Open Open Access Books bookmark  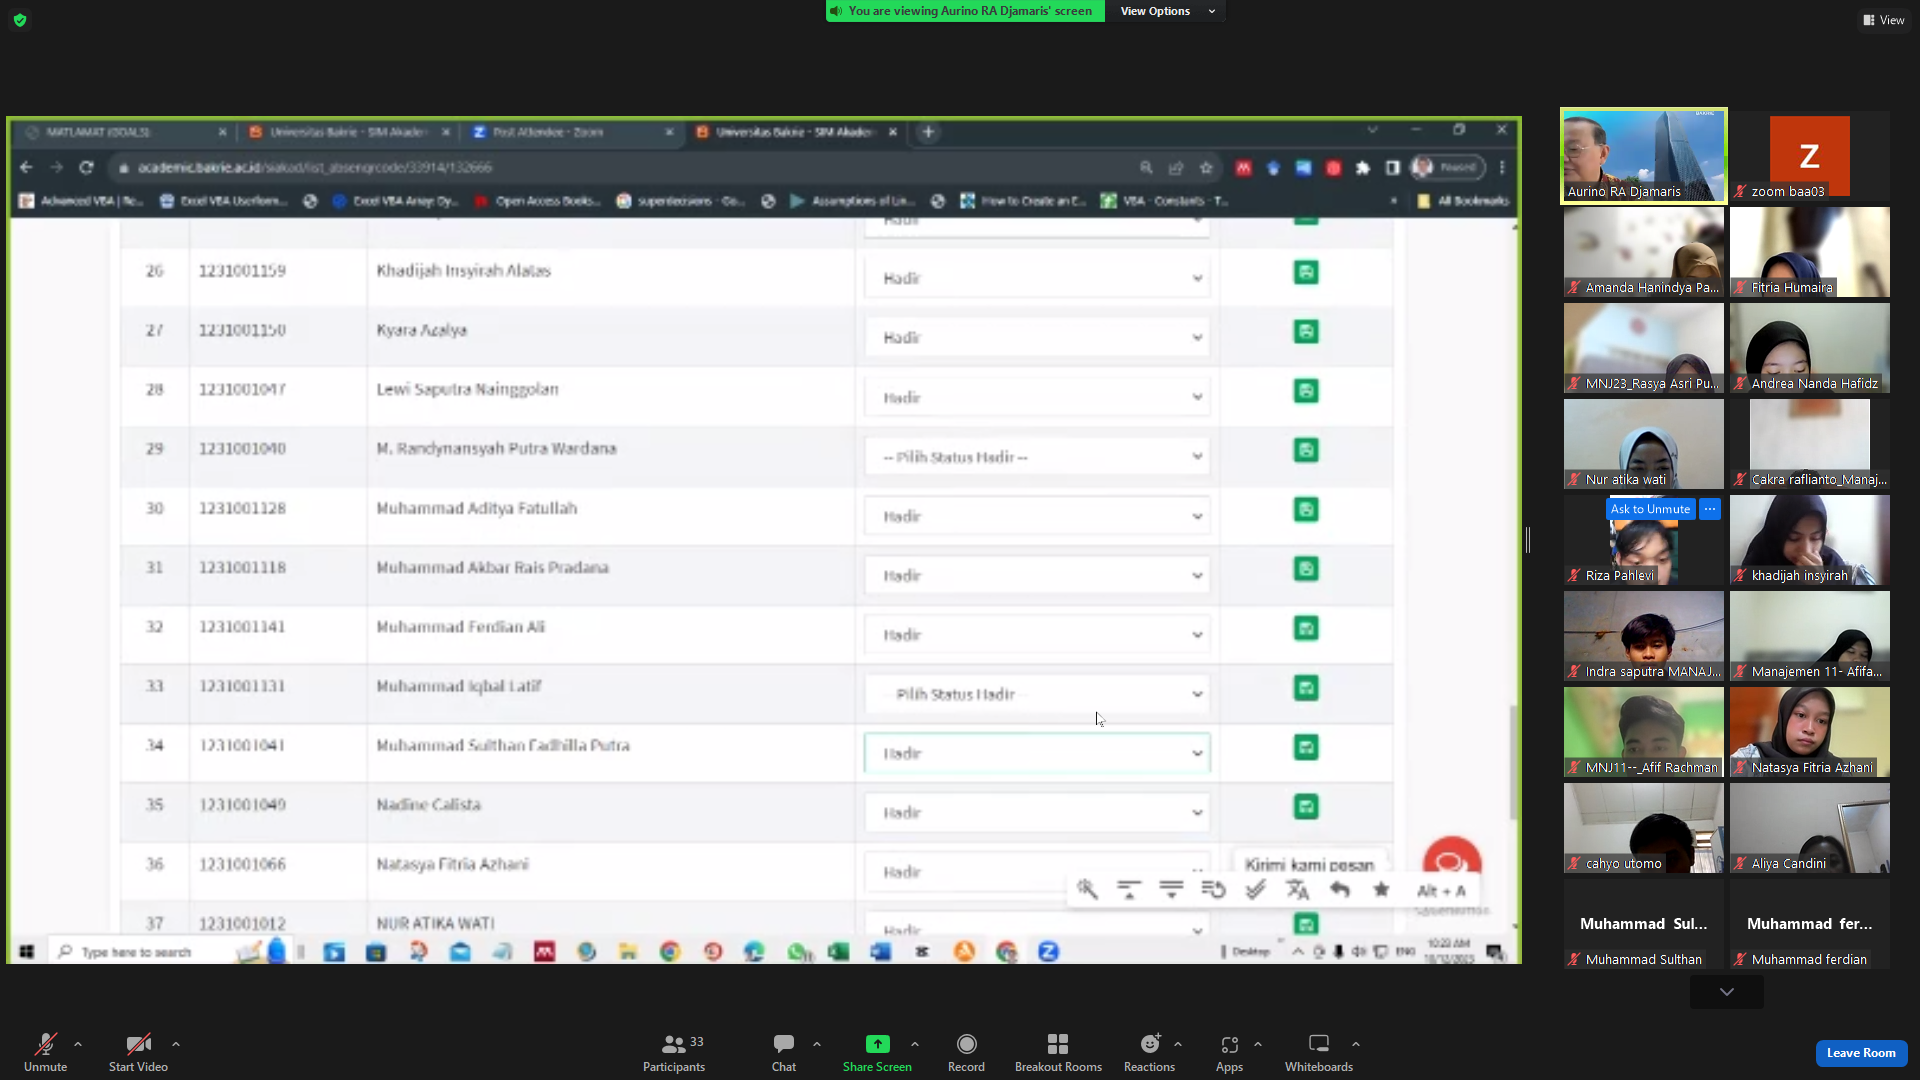click(x=537, y=201)
